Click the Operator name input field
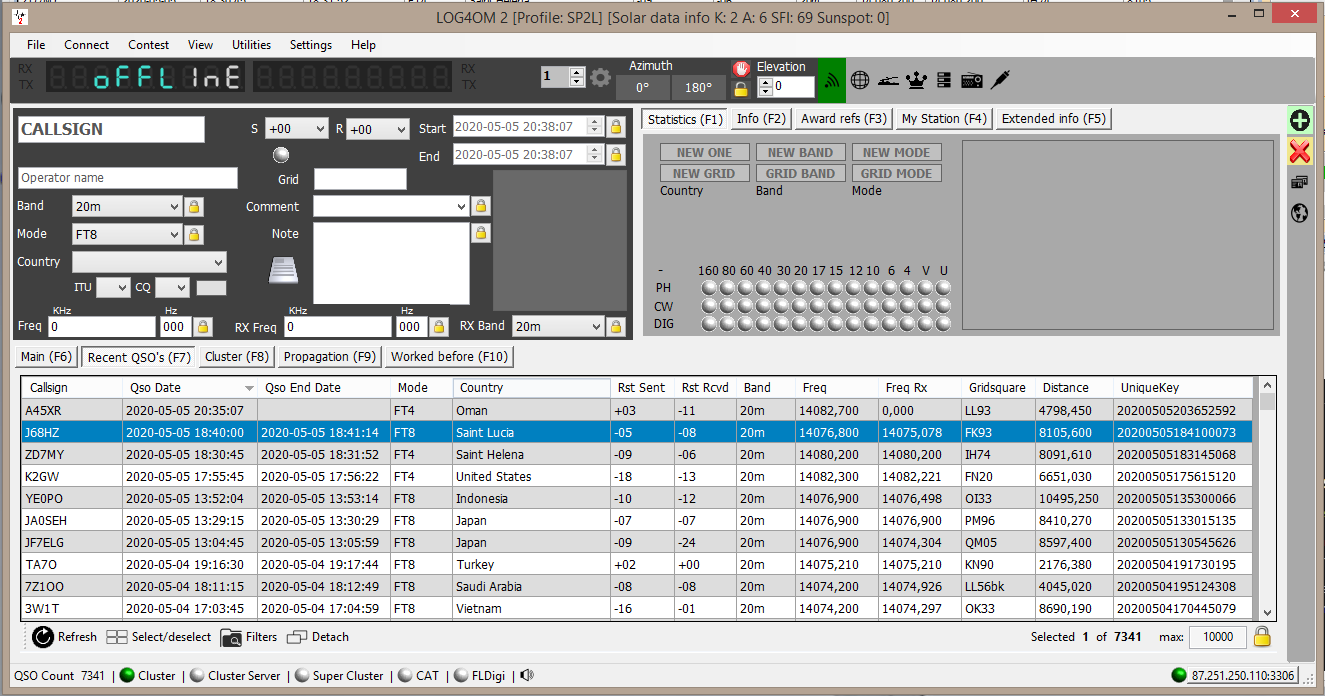Screen dimensions: 1325x696 coord(128,178)
